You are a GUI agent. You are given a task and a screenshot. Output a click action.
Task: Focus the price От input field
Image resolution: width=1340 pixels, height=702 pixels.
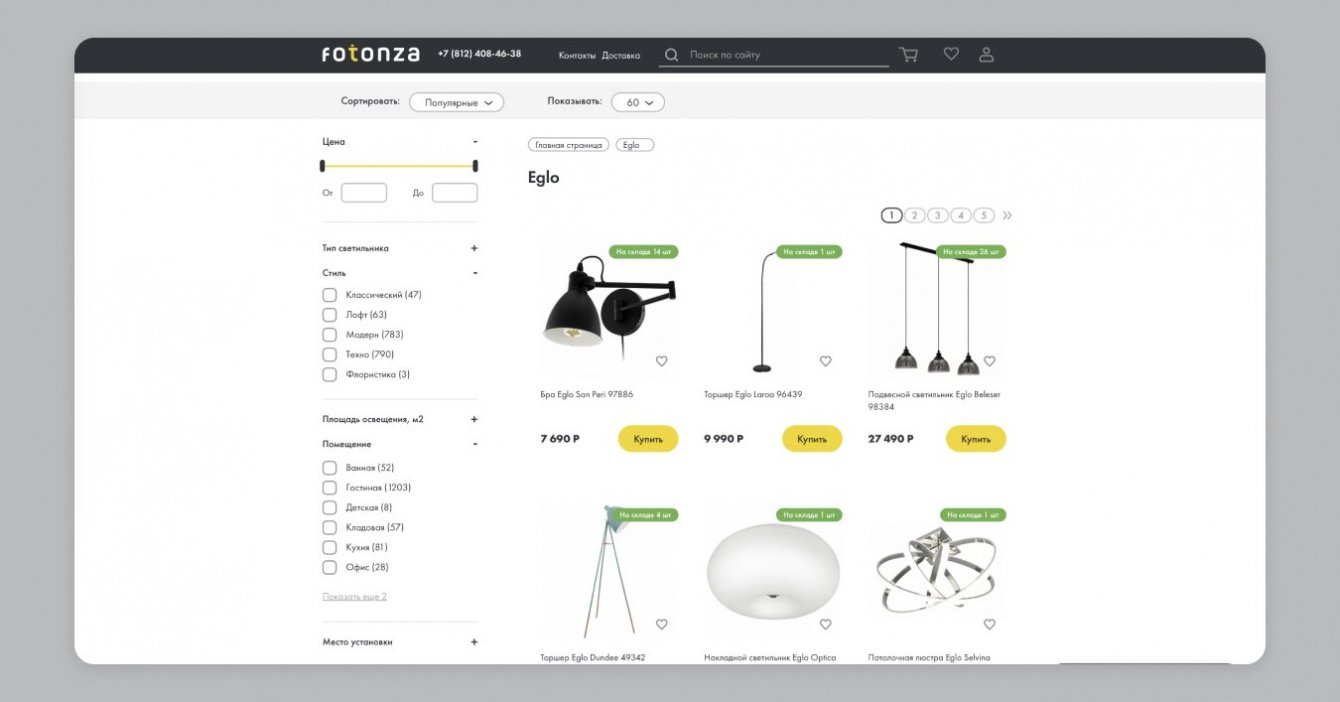364,193
